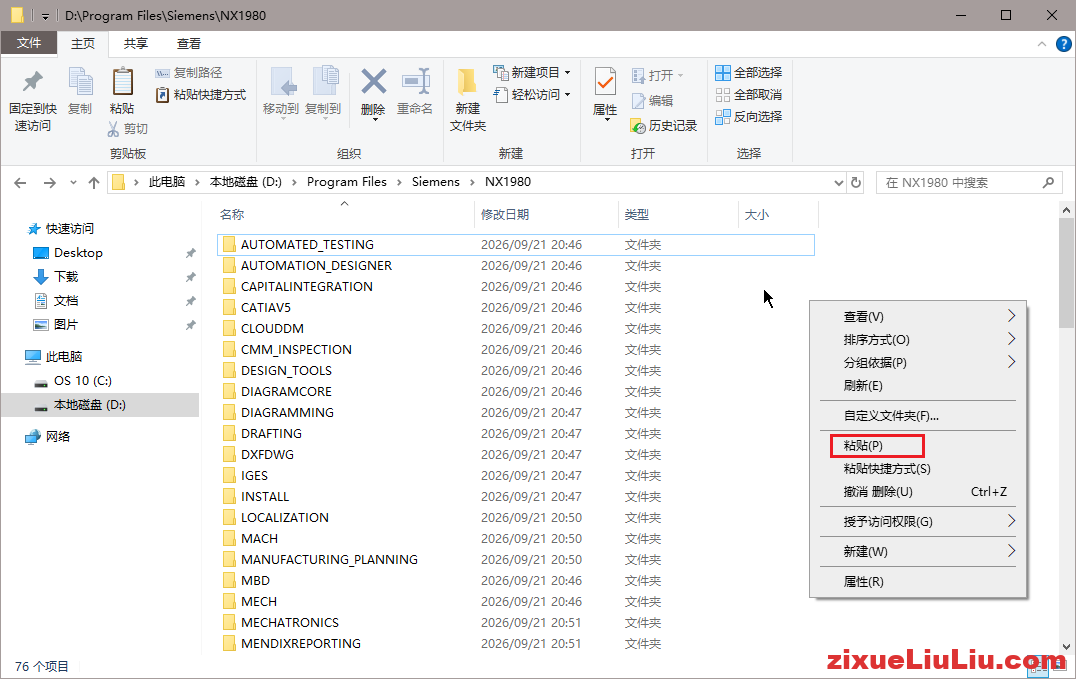Click the address bar refresh button
The height and width of the screenshot is (679, 1076).
(856, 183)
